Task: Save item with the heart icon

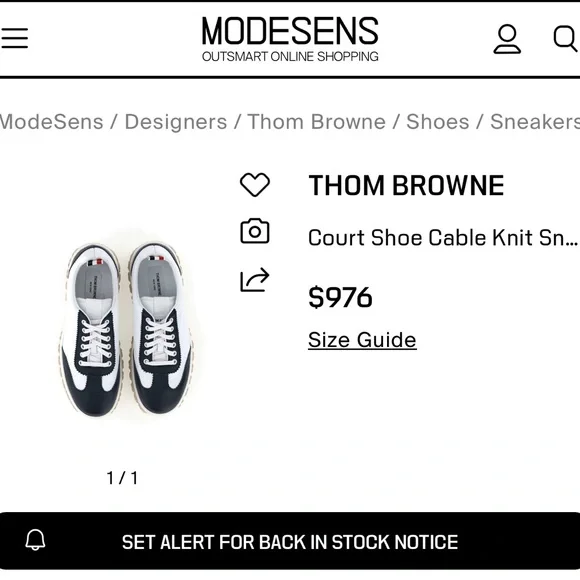Action: click(x=255, y=184)
